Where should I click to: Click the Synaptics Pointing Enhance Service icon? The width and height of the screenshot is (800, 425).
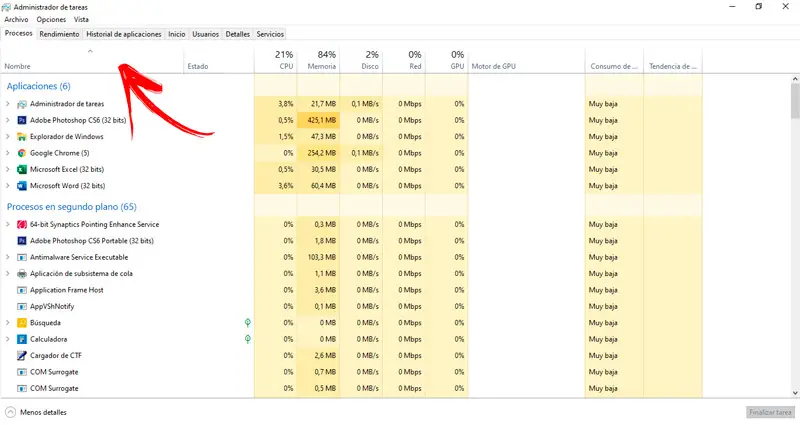(22, 224)
